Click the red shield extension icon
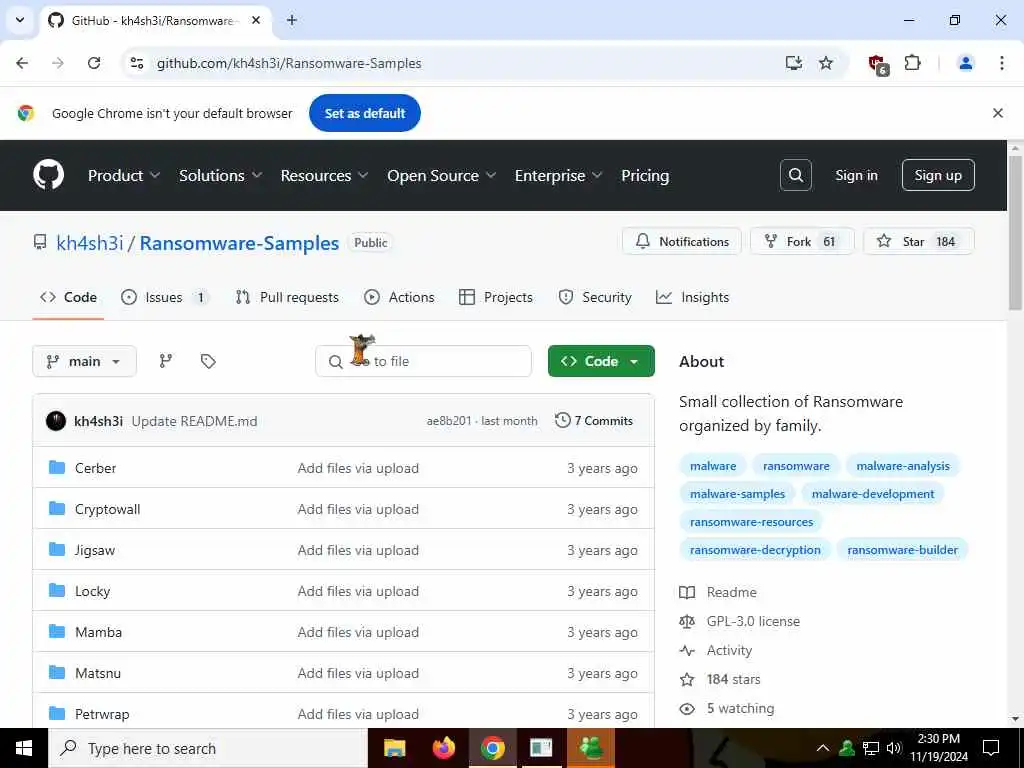 [x=878, y=64]
